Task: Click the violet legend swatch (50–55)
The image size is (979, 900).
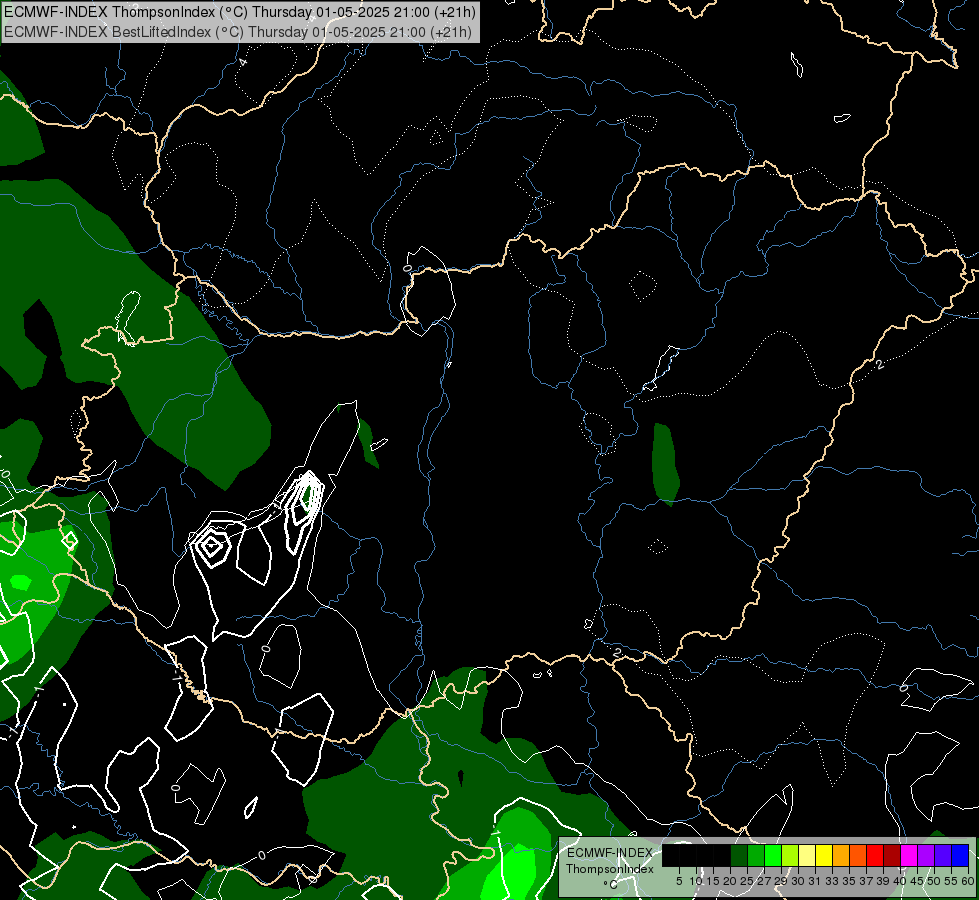Action: click(x=943, y=855)
